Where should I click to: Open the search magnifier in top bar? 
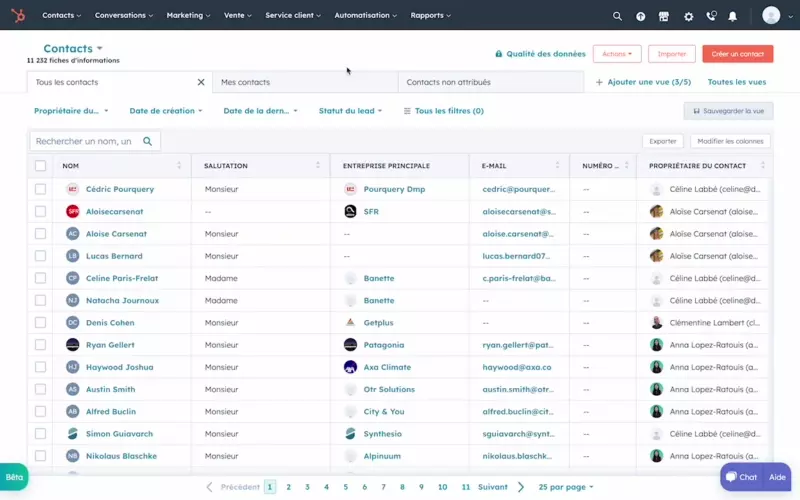point(617,16)
